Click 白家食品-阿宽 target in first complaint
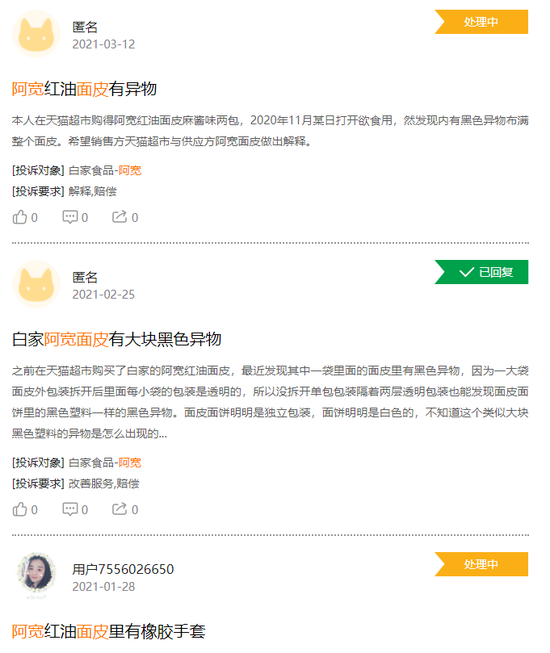This screenshot has width=550, height=653. (105, 170)
